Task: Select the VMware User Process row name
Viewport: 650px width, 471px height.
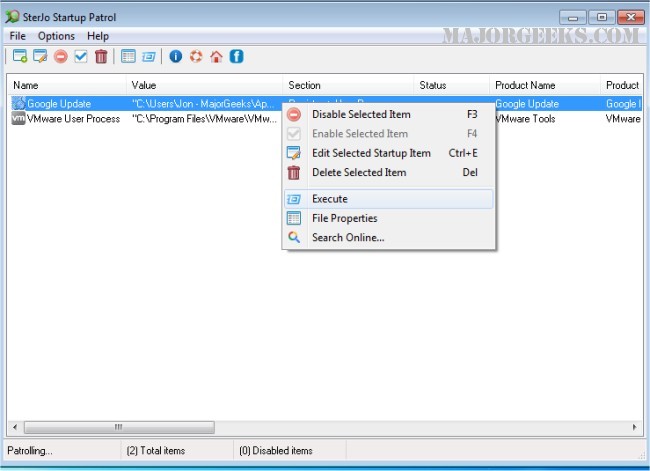Action: coord(73,119)
